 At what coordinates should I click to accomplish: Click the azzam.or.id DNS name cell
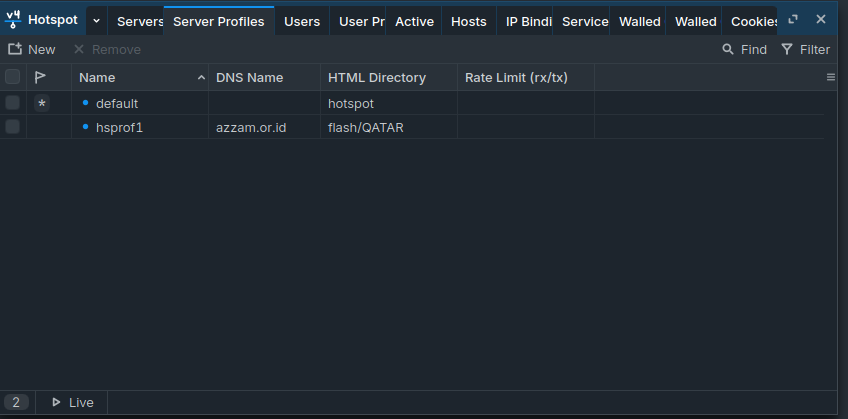264,128
